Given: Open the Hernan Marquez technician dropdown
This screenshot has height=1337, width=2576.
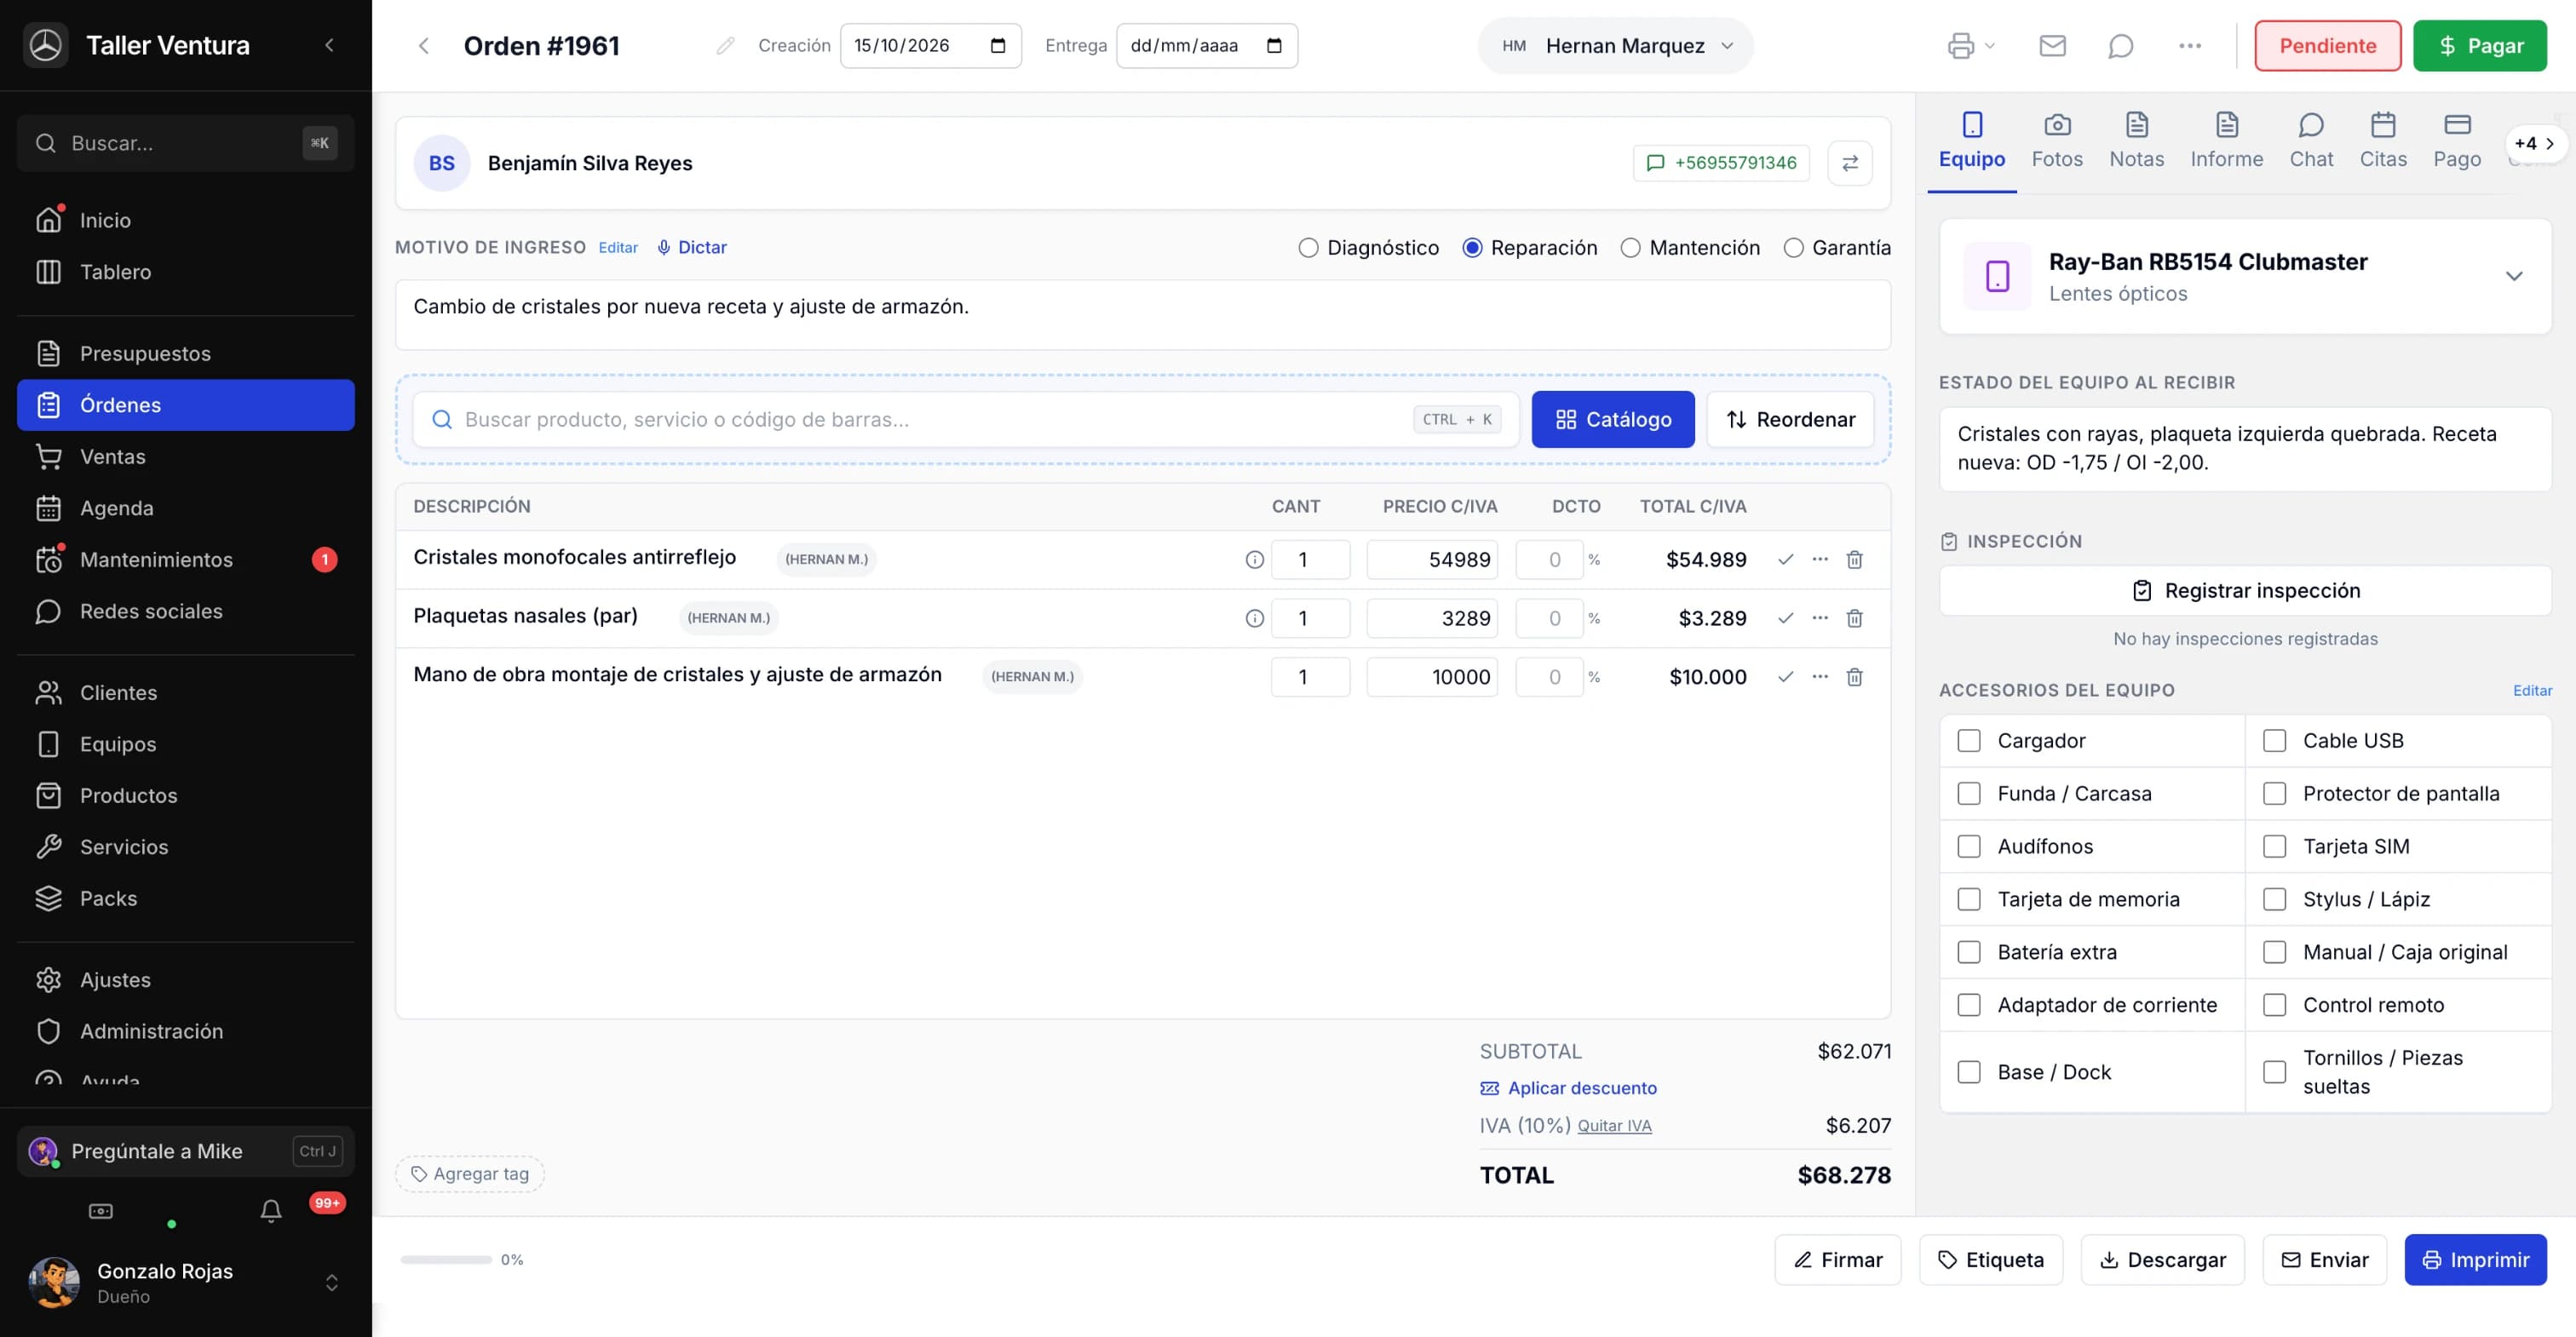Looking at the screenshot, I should tap(1615, 46).
